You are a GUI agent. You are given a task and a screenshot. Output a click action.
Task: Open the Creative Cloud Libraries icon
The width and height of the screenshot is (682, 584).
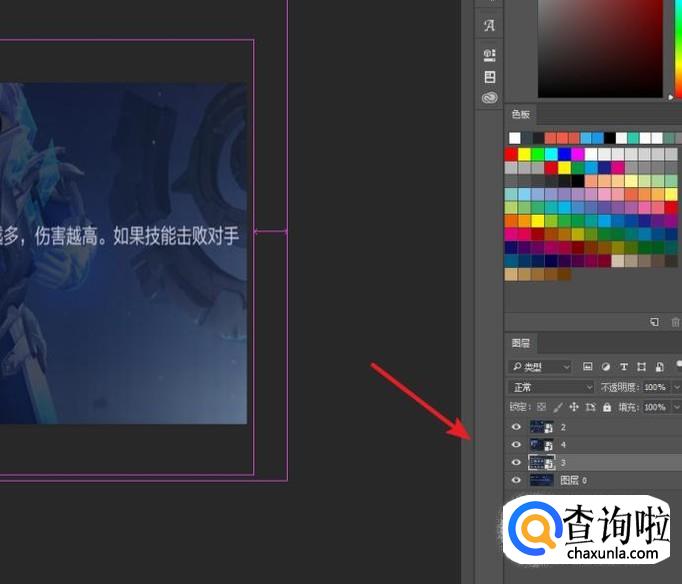coord(490,97)
